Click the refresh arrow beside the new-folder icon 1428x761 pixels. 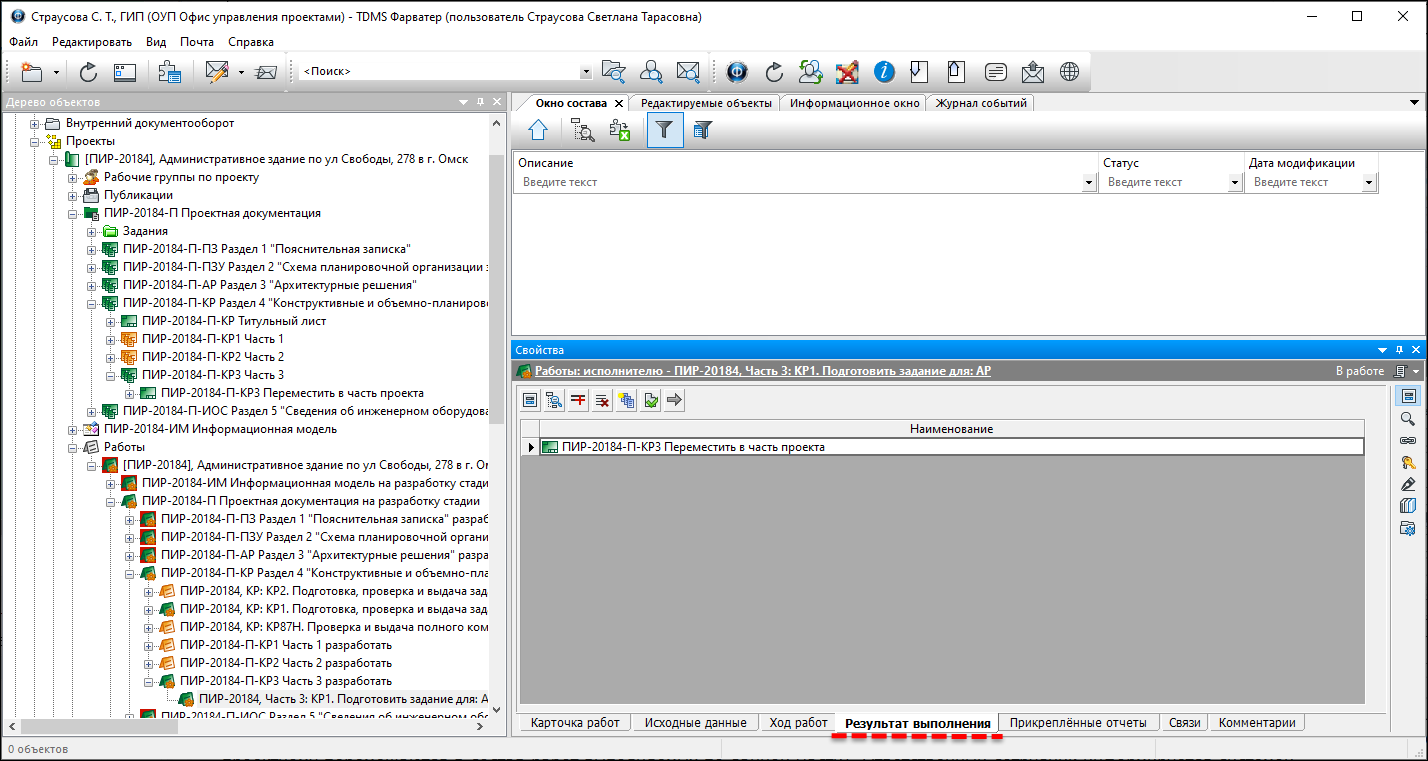(x=88, y=72)
